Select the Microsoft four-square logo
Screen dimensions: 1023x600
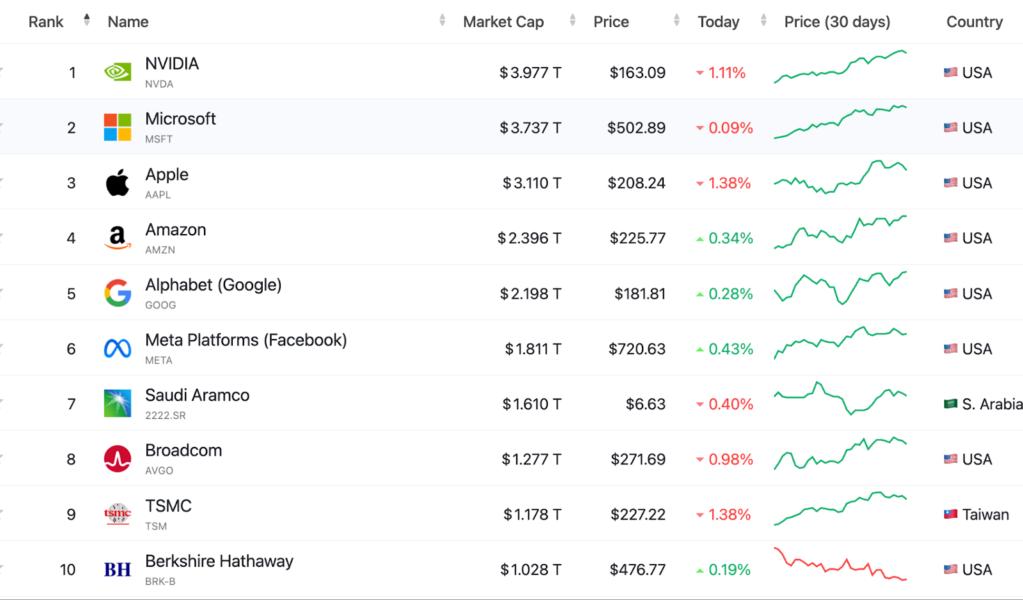(117, 125)
